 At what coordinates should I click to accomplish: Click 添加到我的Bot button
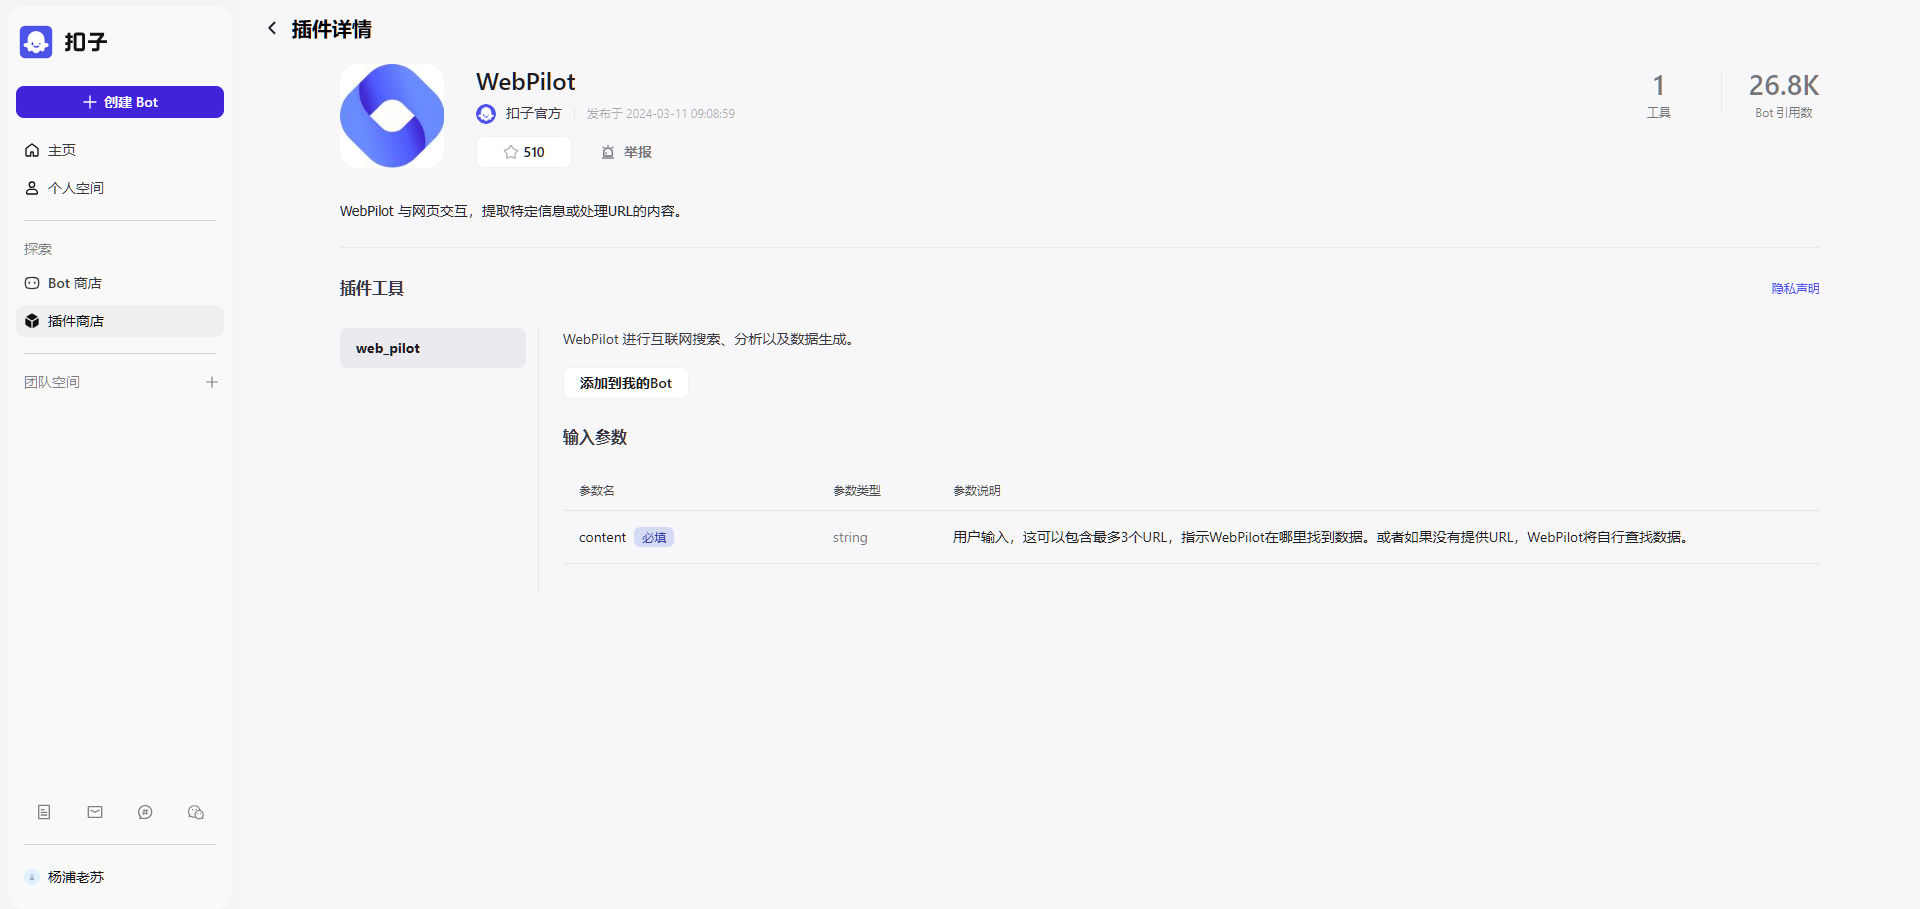tap(626, 383)
